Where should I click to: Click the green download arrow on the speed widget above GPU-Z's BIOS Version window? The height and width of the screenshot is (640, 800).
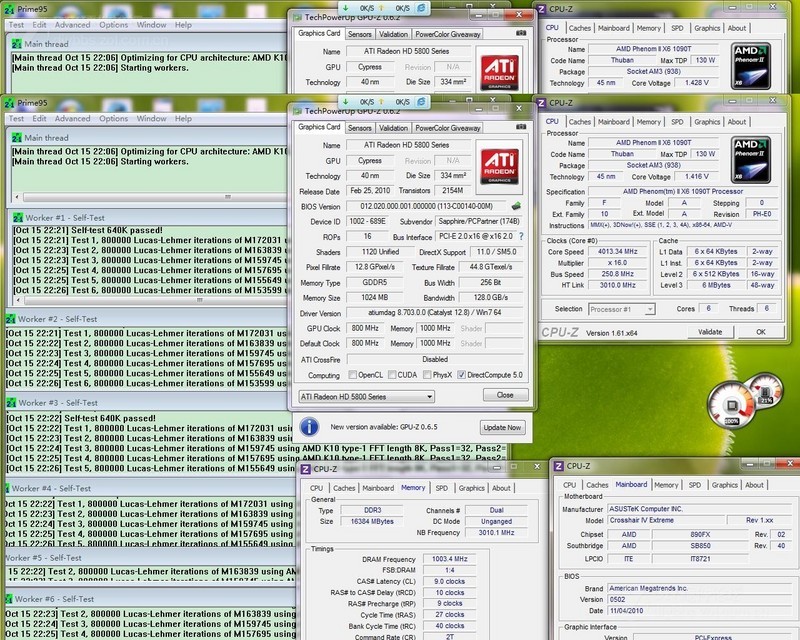(346, 102)
